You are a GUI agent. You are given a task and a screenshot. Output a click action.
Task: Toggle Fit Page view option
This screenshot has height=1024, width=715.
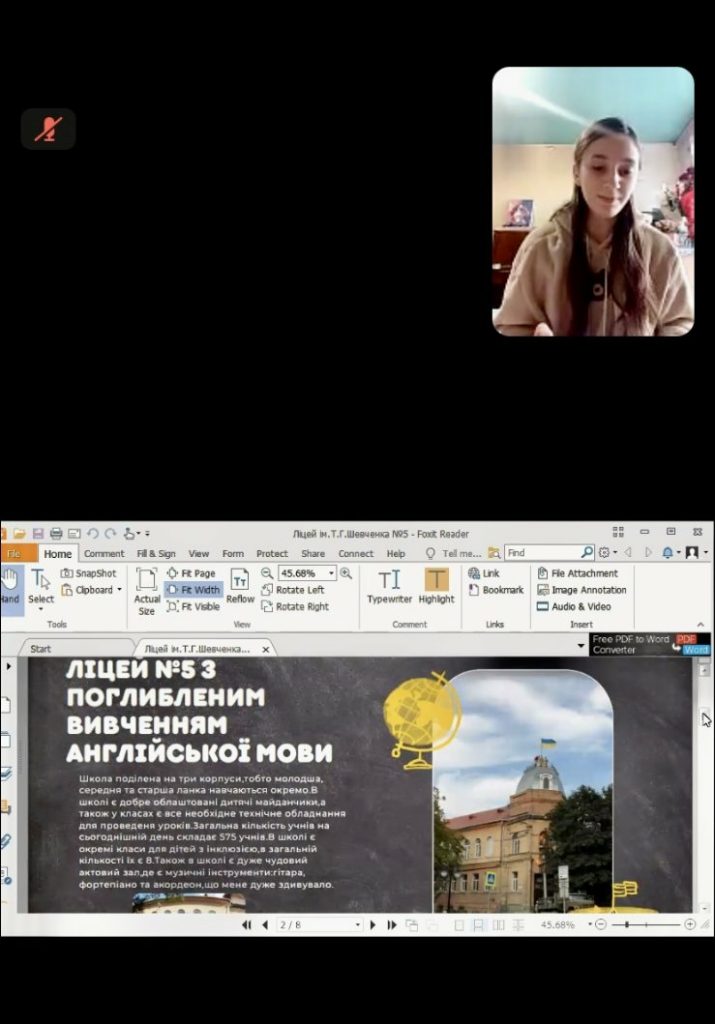191,573
